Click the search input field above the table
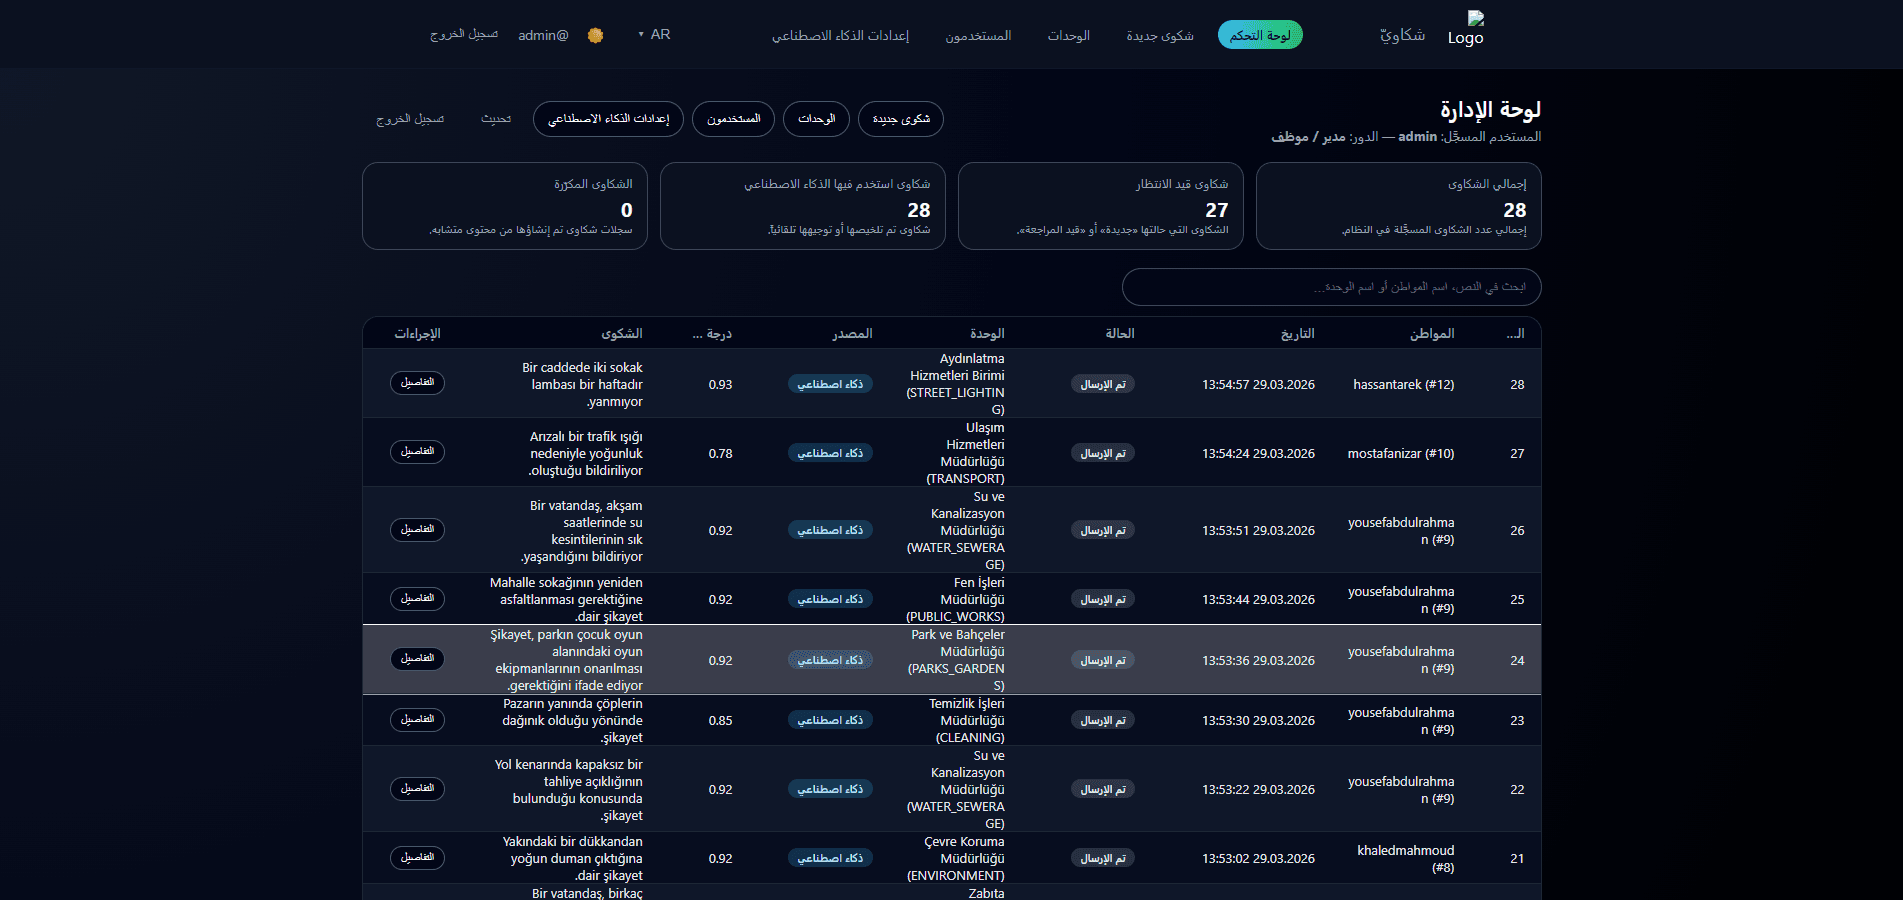The image size is (1903, 900). click(1332, 287)
